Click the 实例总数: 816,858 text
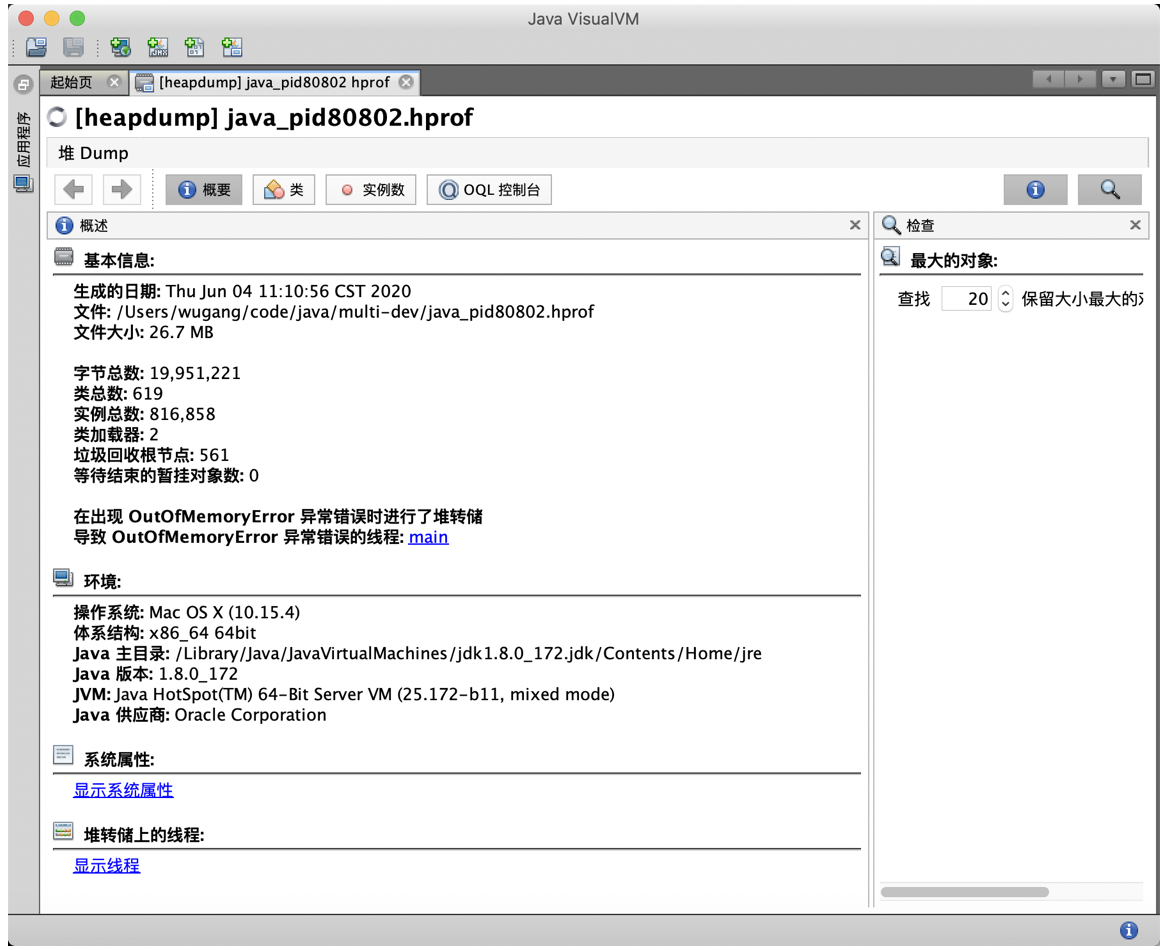The height and width of the screenshot is (950, 1170). pyautogui.click(x=144, y=414)
